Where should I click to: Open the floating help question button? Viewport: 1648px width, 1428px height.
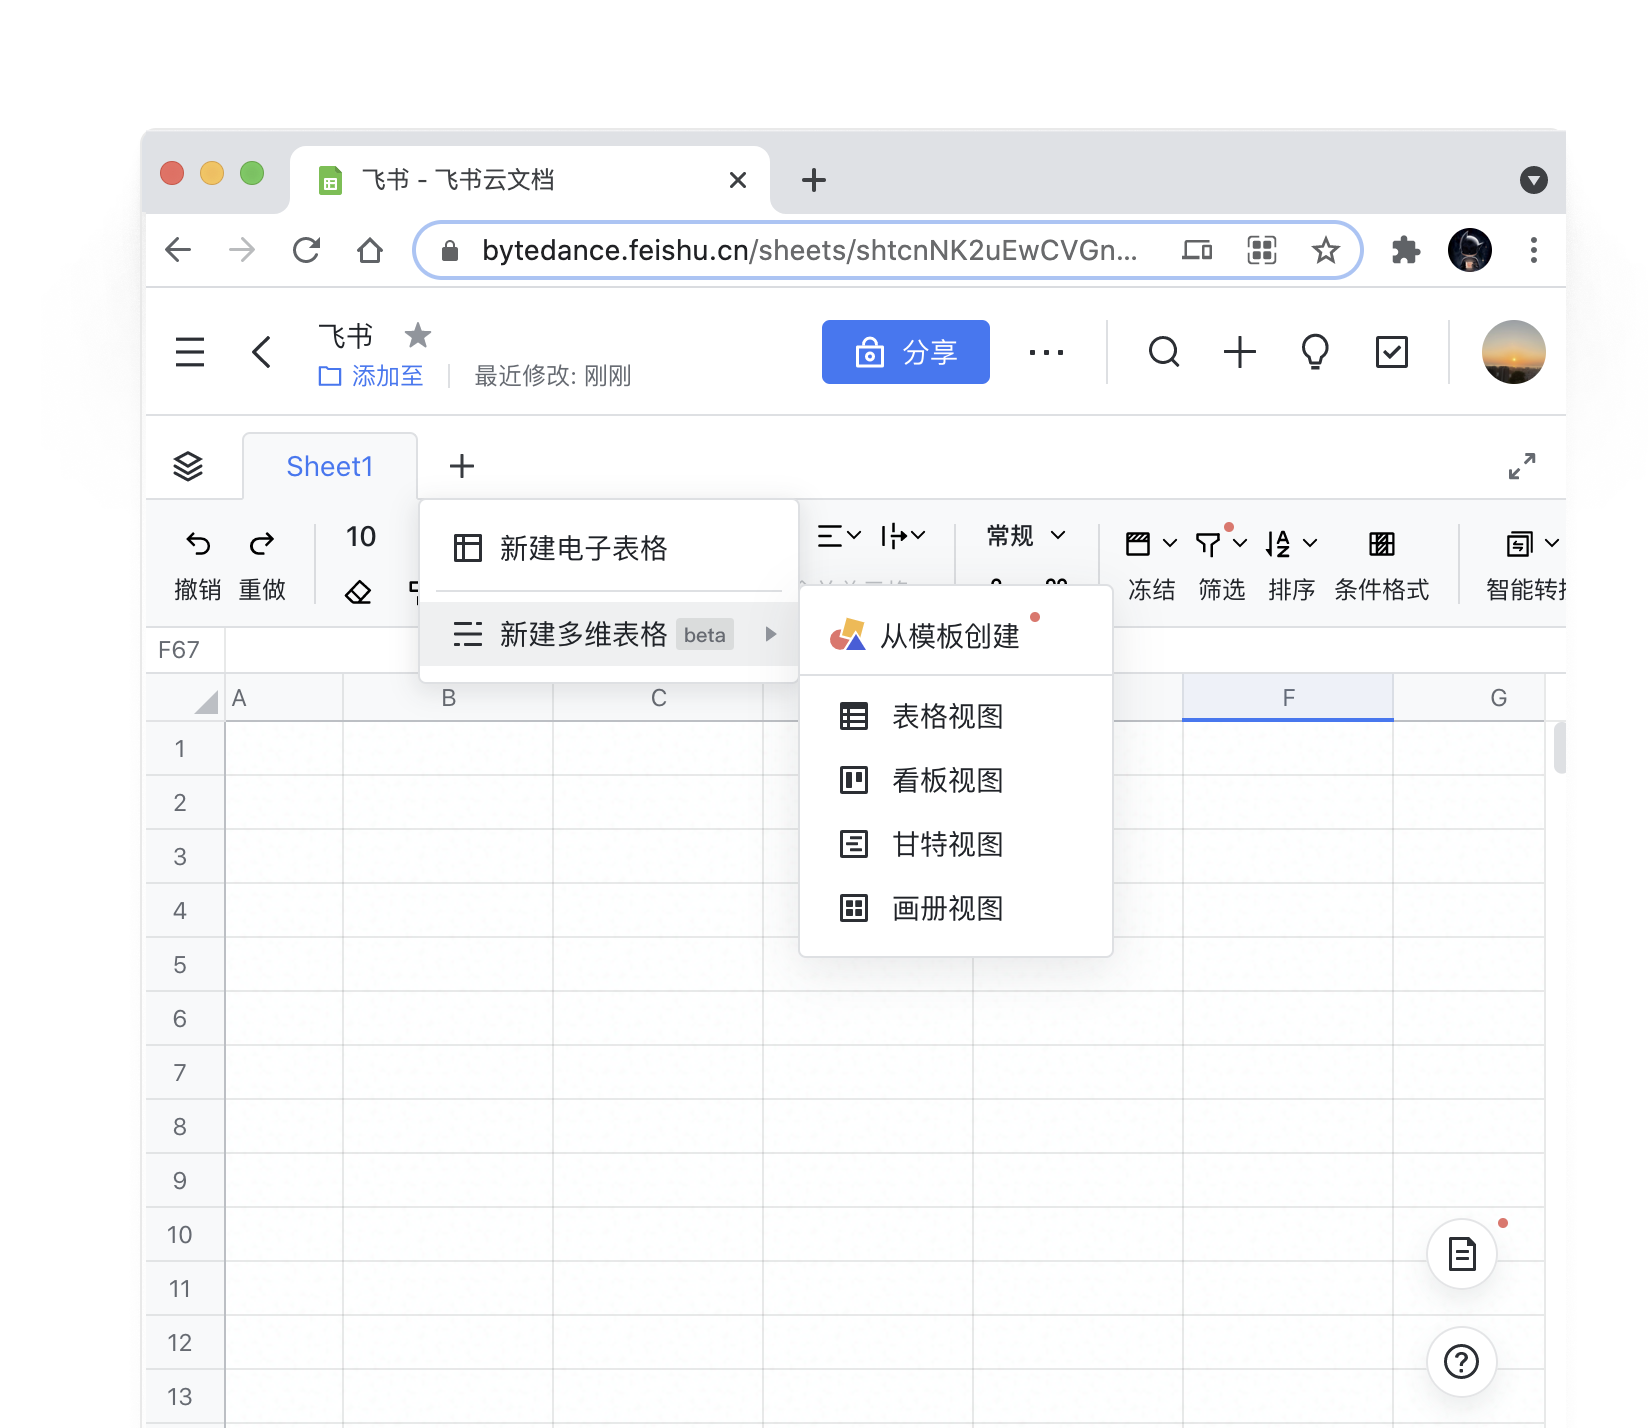(x=1462, y=1362)
